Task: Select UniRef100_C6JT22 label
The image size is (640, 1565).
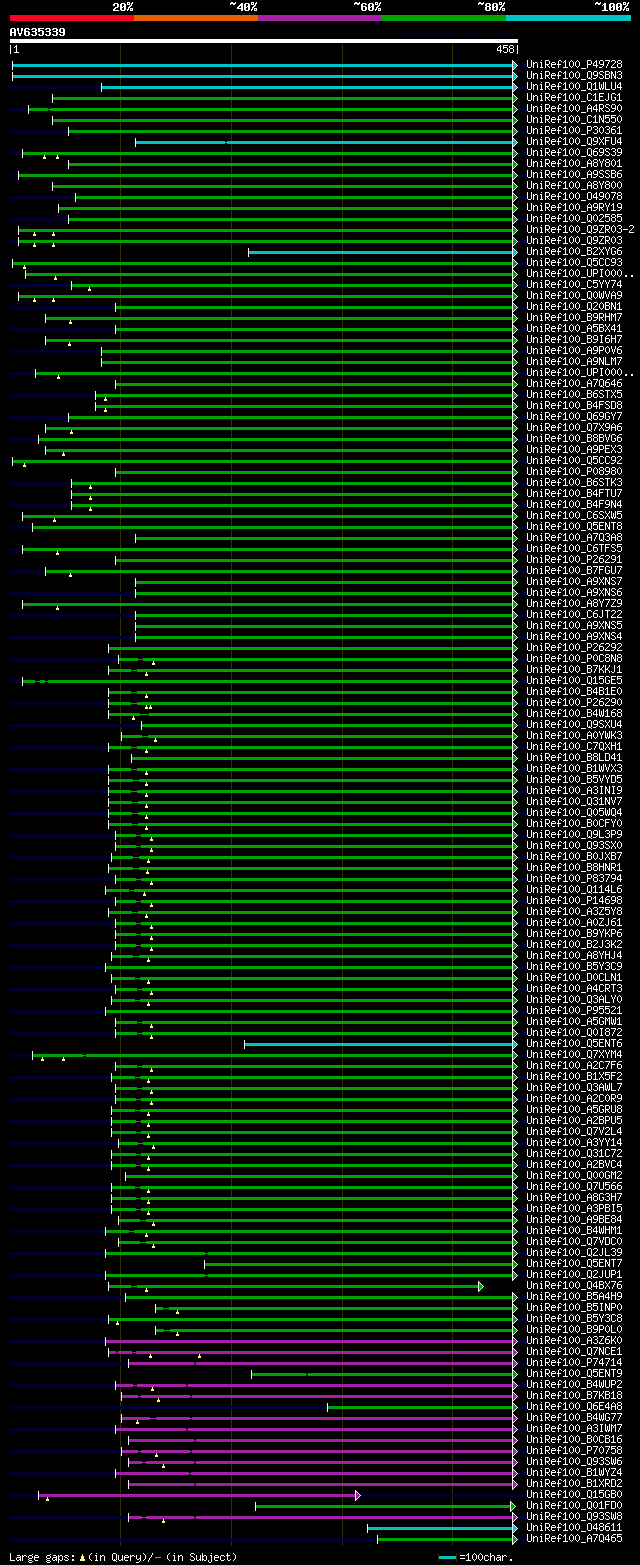Action: tap(574, 614)
